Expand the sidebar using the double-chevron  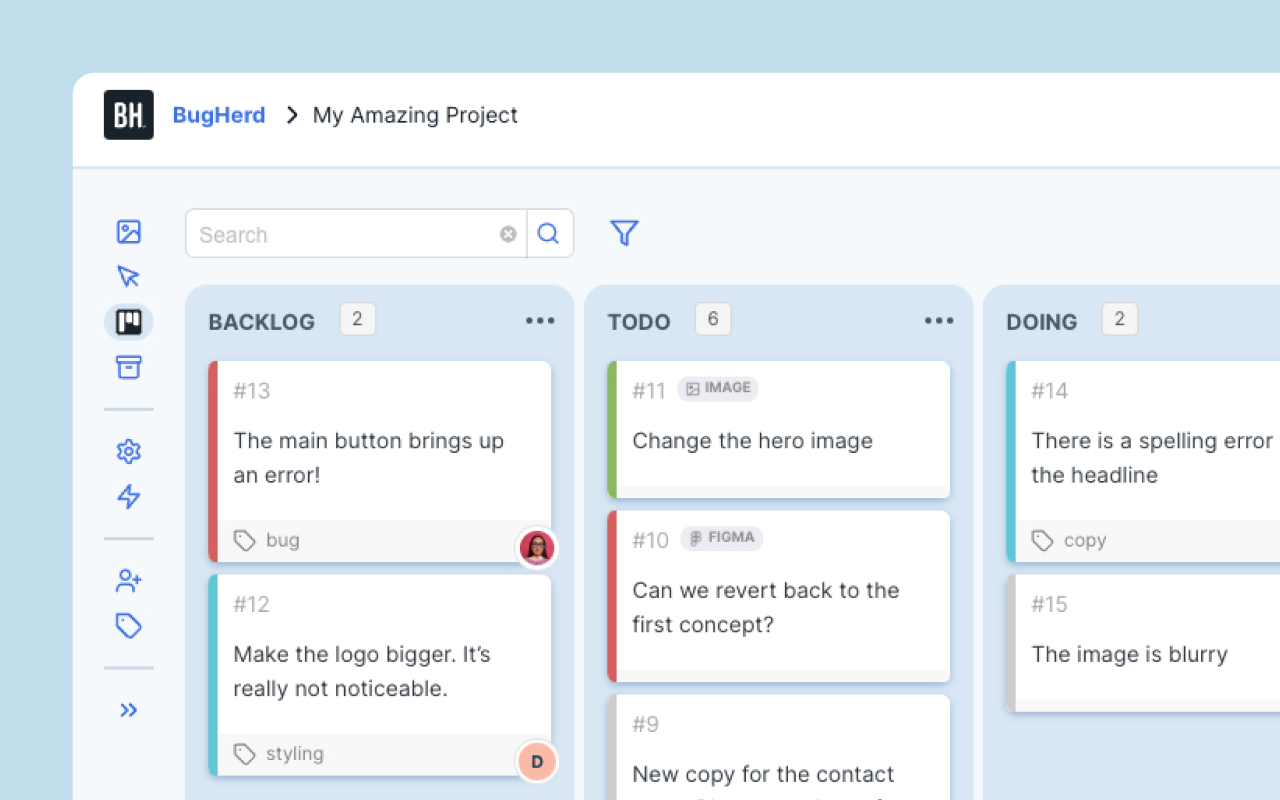(129, 710)
